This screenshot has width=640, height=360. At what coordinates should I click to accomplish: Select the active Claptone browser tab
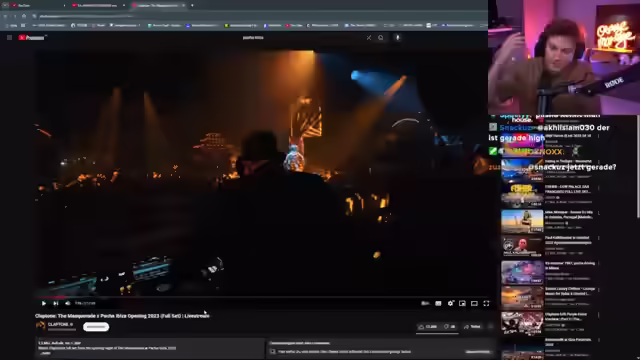tap(158, 5)
